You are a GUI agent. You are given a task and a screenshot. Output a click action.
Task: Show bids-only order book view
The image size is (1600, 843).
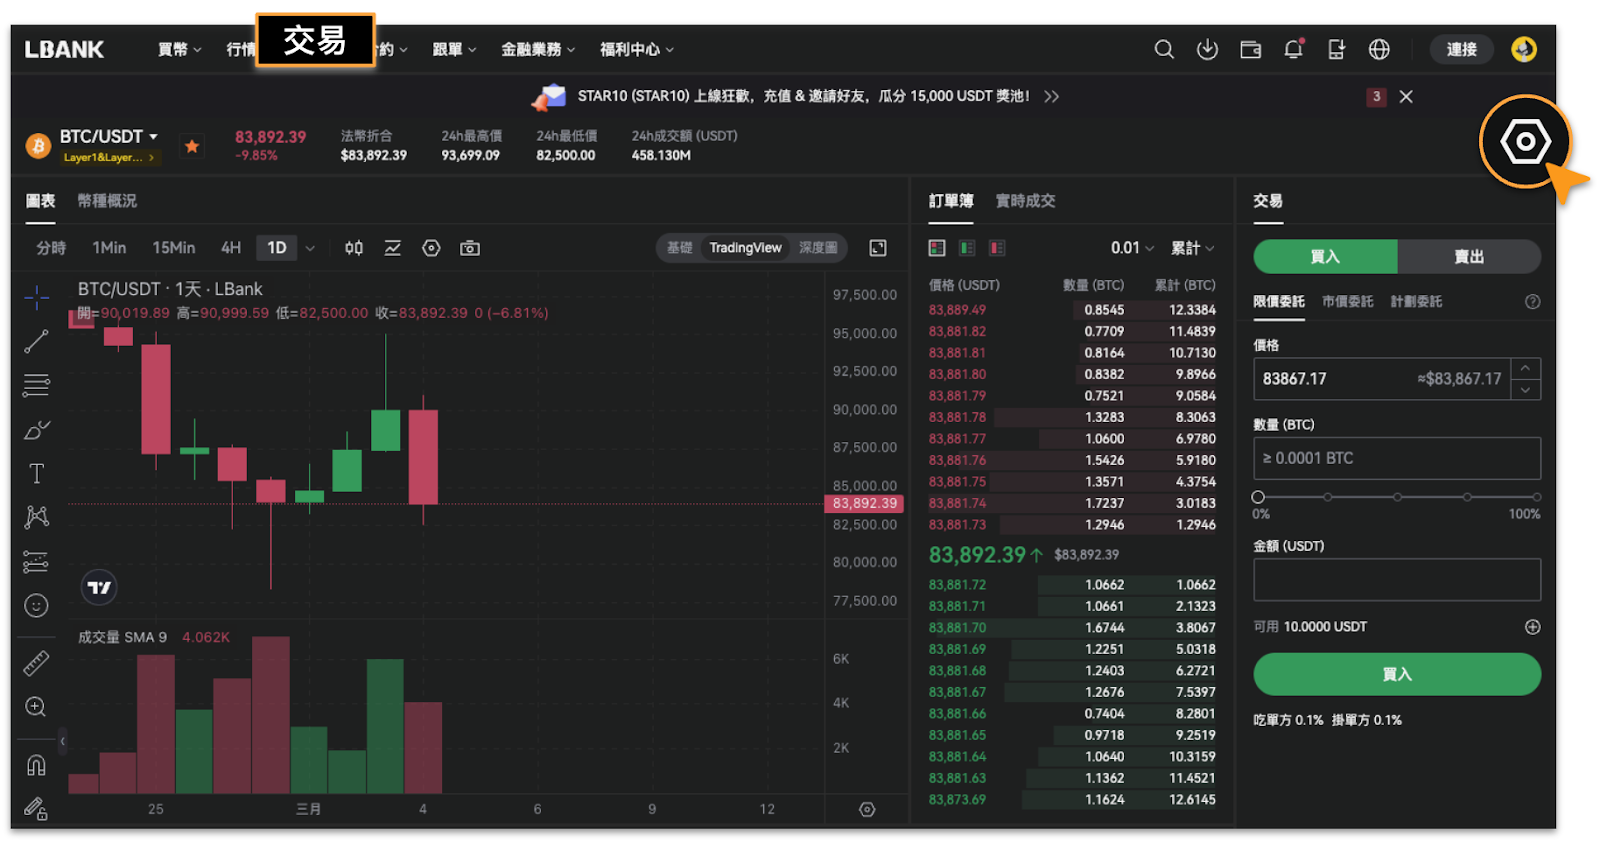[x=967, y=248]
